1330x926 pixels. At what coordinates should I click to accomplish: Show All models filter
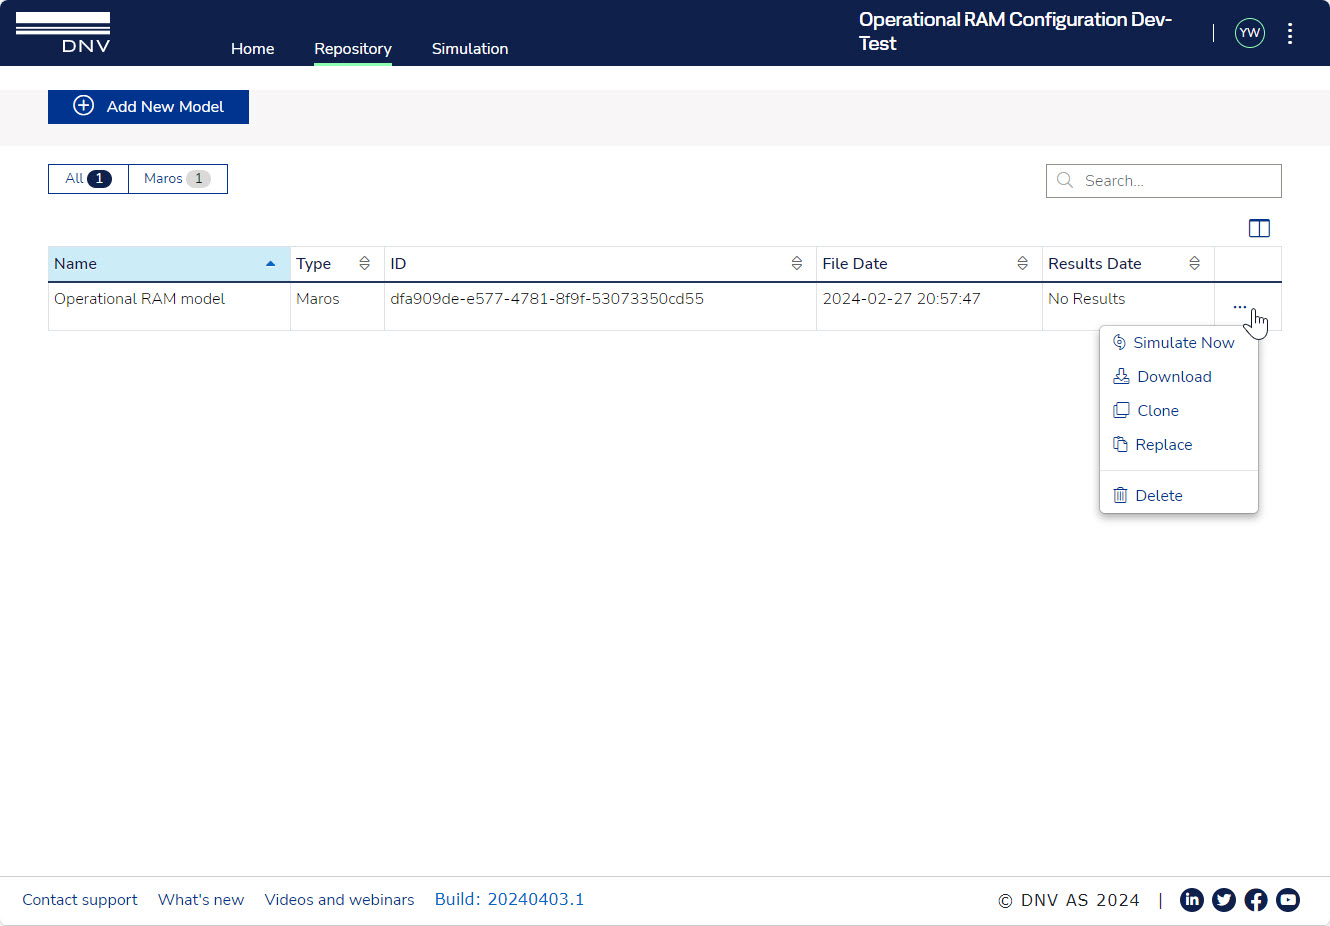click(88, 179)
